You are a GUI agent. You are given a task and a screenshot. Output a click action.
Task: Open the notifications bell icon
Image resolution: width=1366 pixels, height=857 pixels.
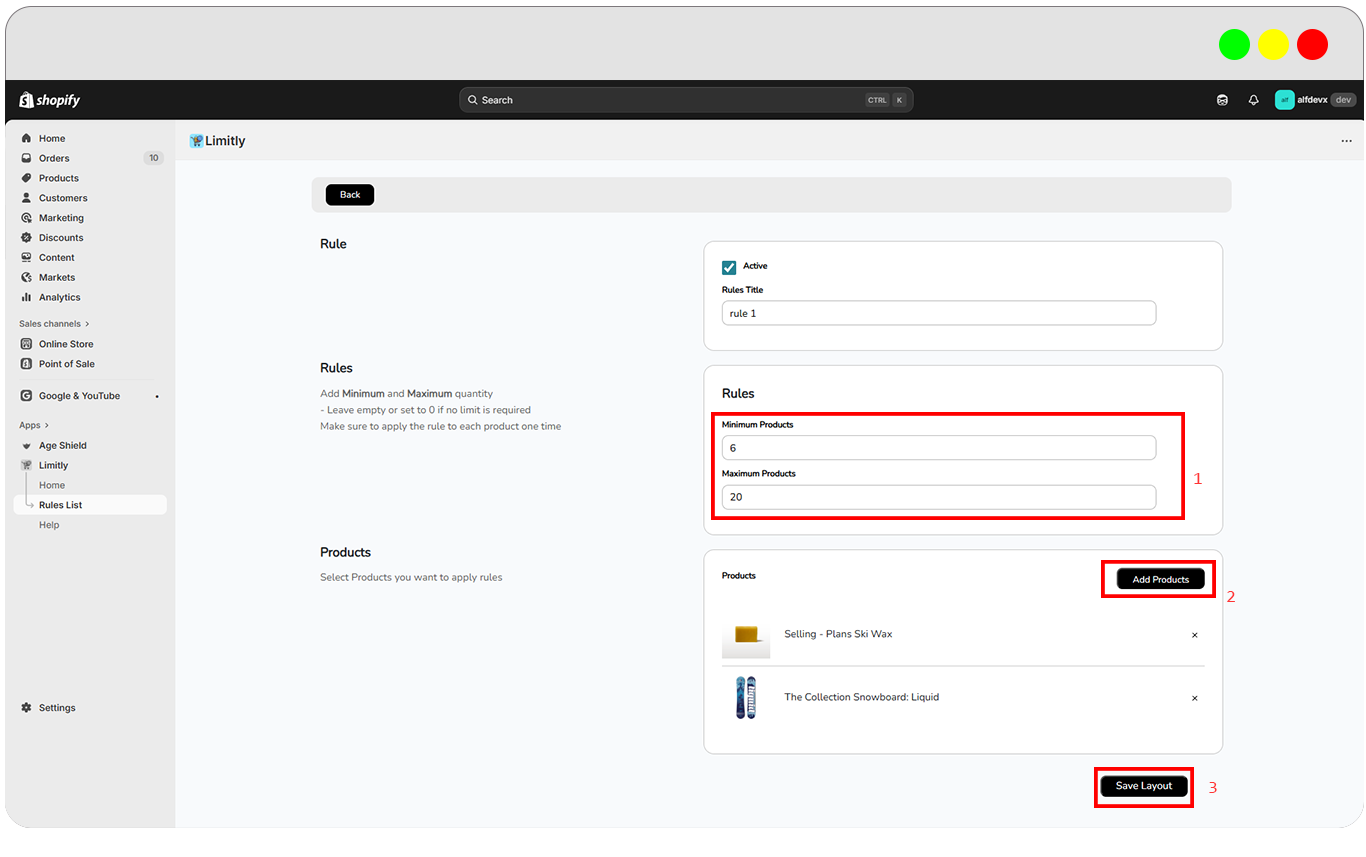(x=1253, y=100)
